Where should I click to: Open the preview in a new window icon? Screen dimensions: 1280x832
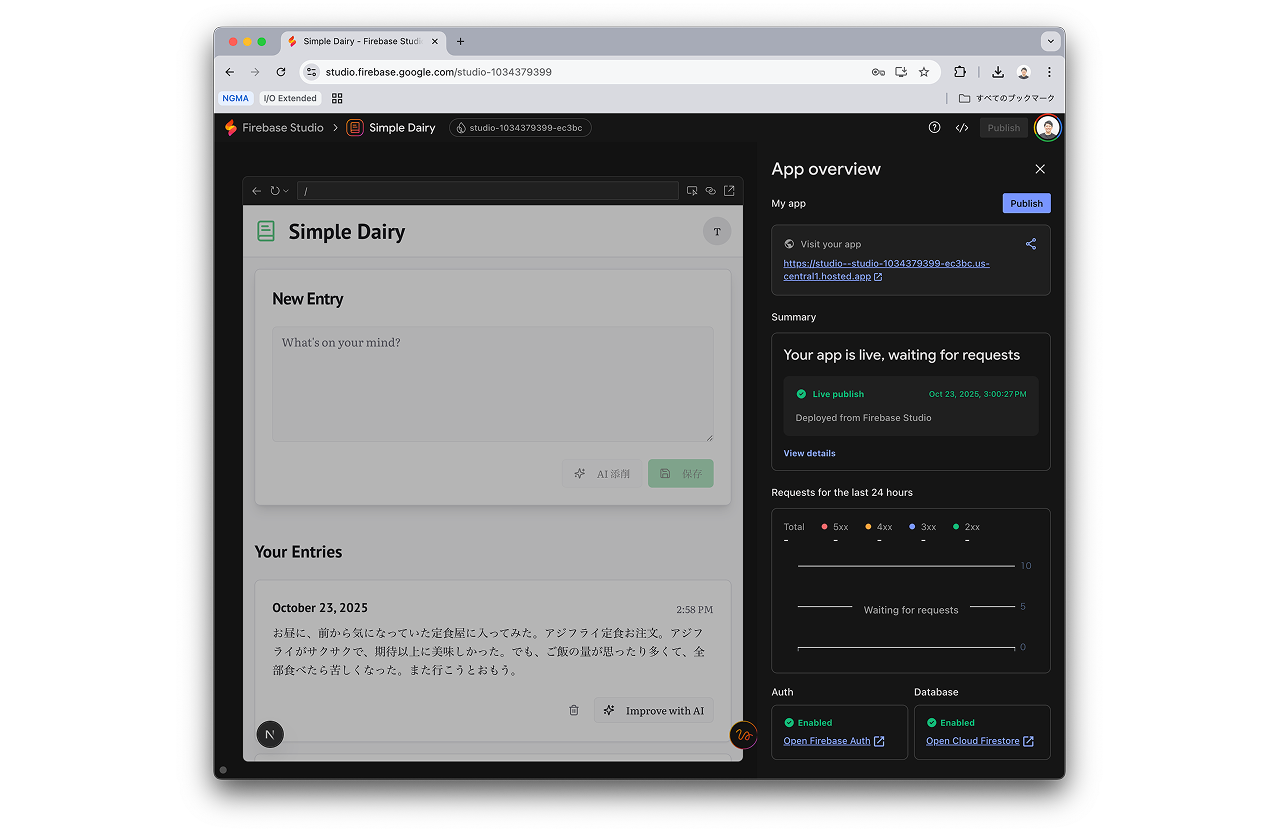[729, 190]
